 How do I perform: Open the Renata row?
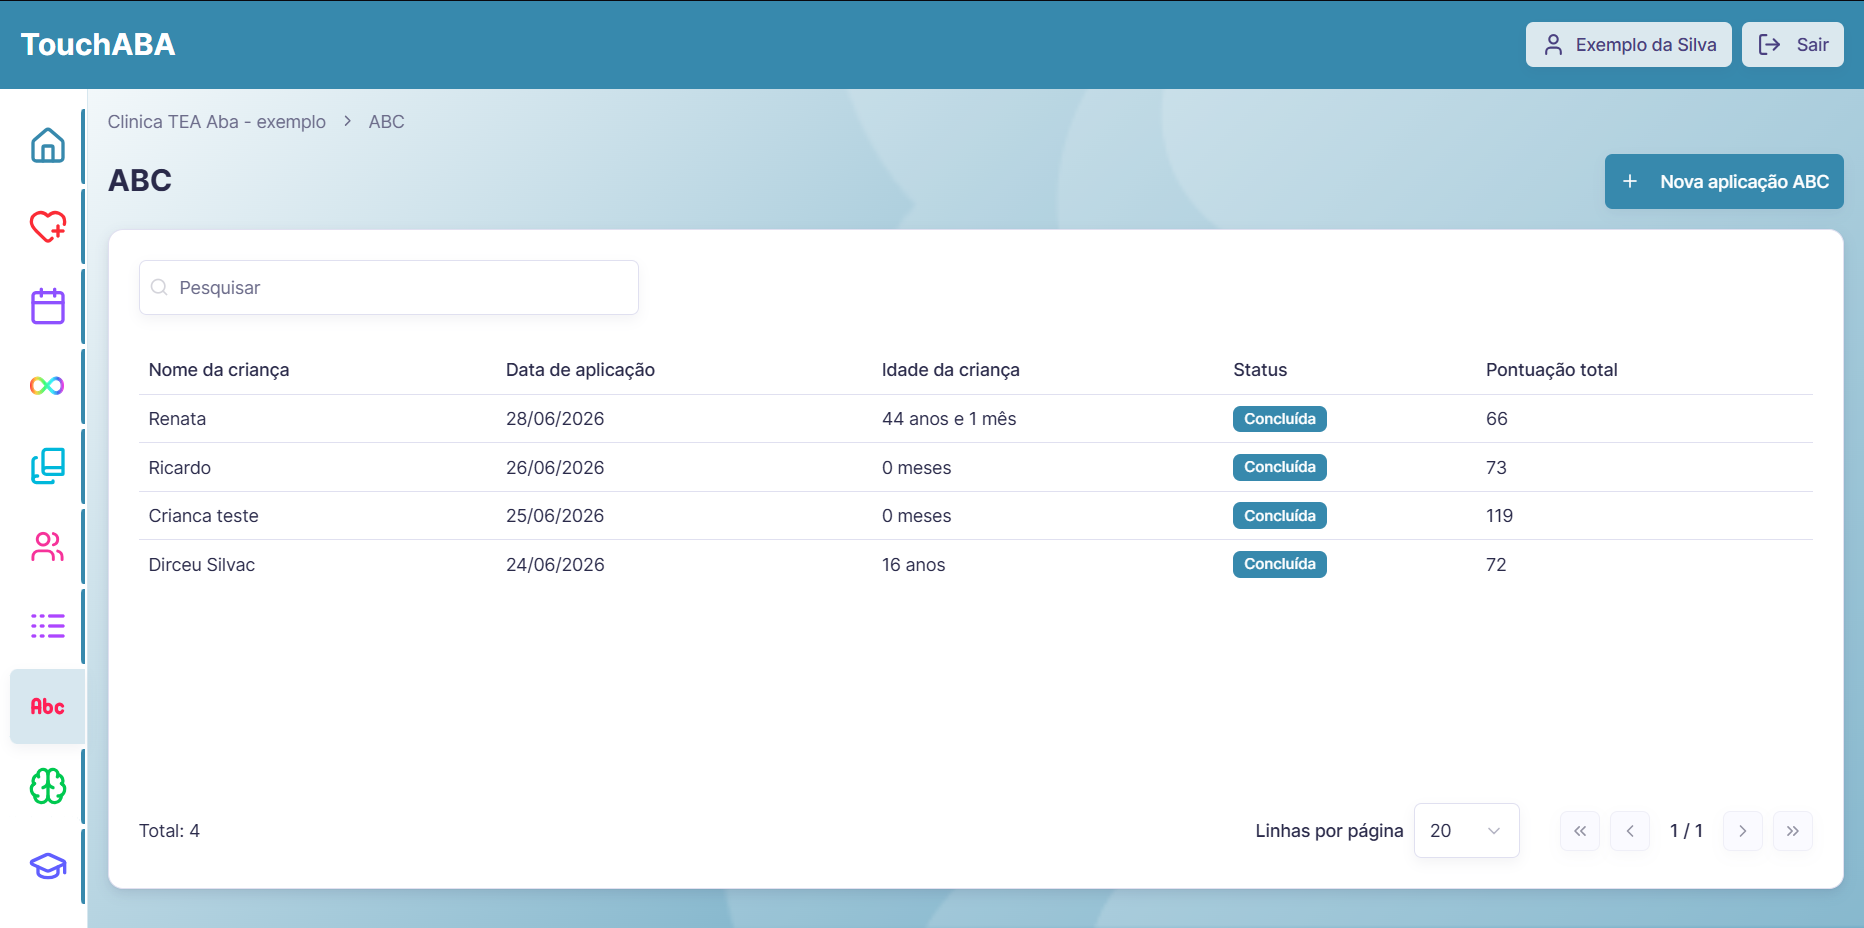[x=976, y=419]
